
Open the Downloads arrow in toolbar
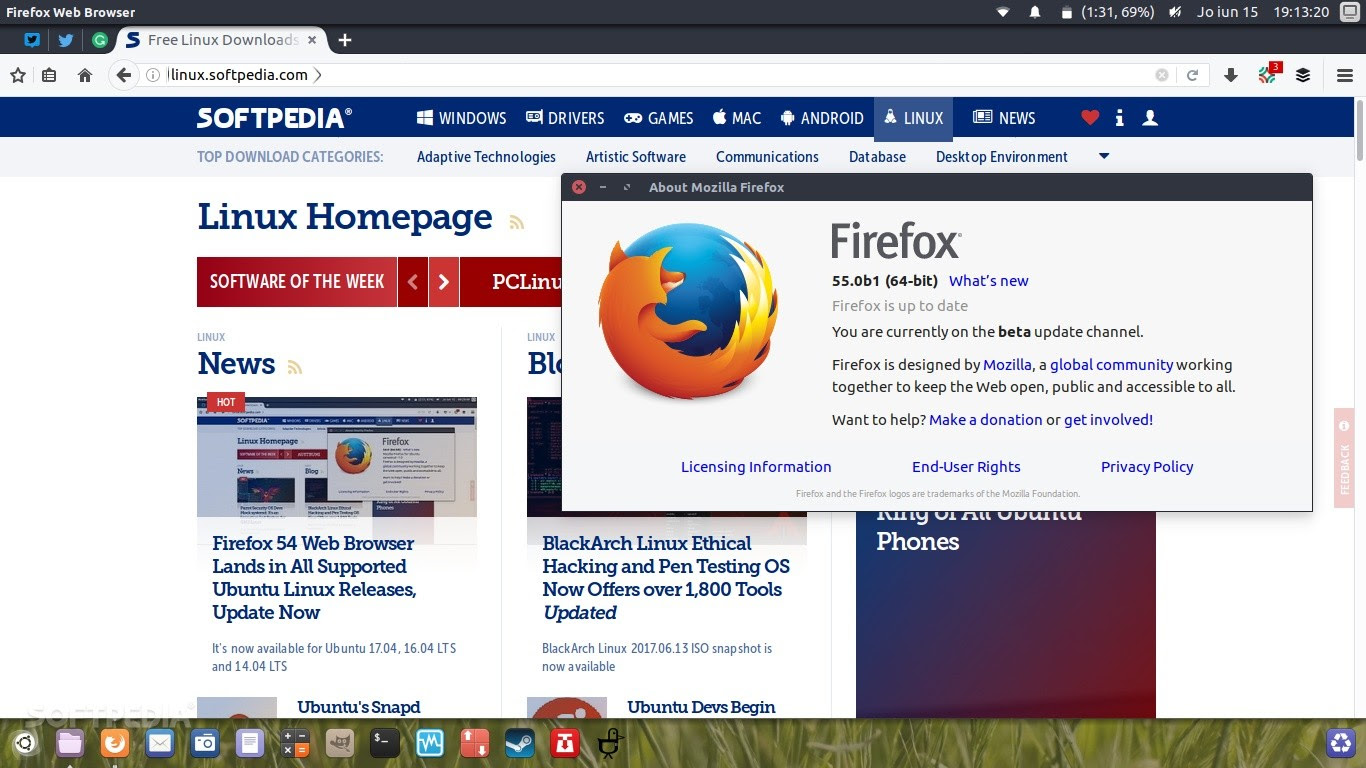[x=1231, y=75]
